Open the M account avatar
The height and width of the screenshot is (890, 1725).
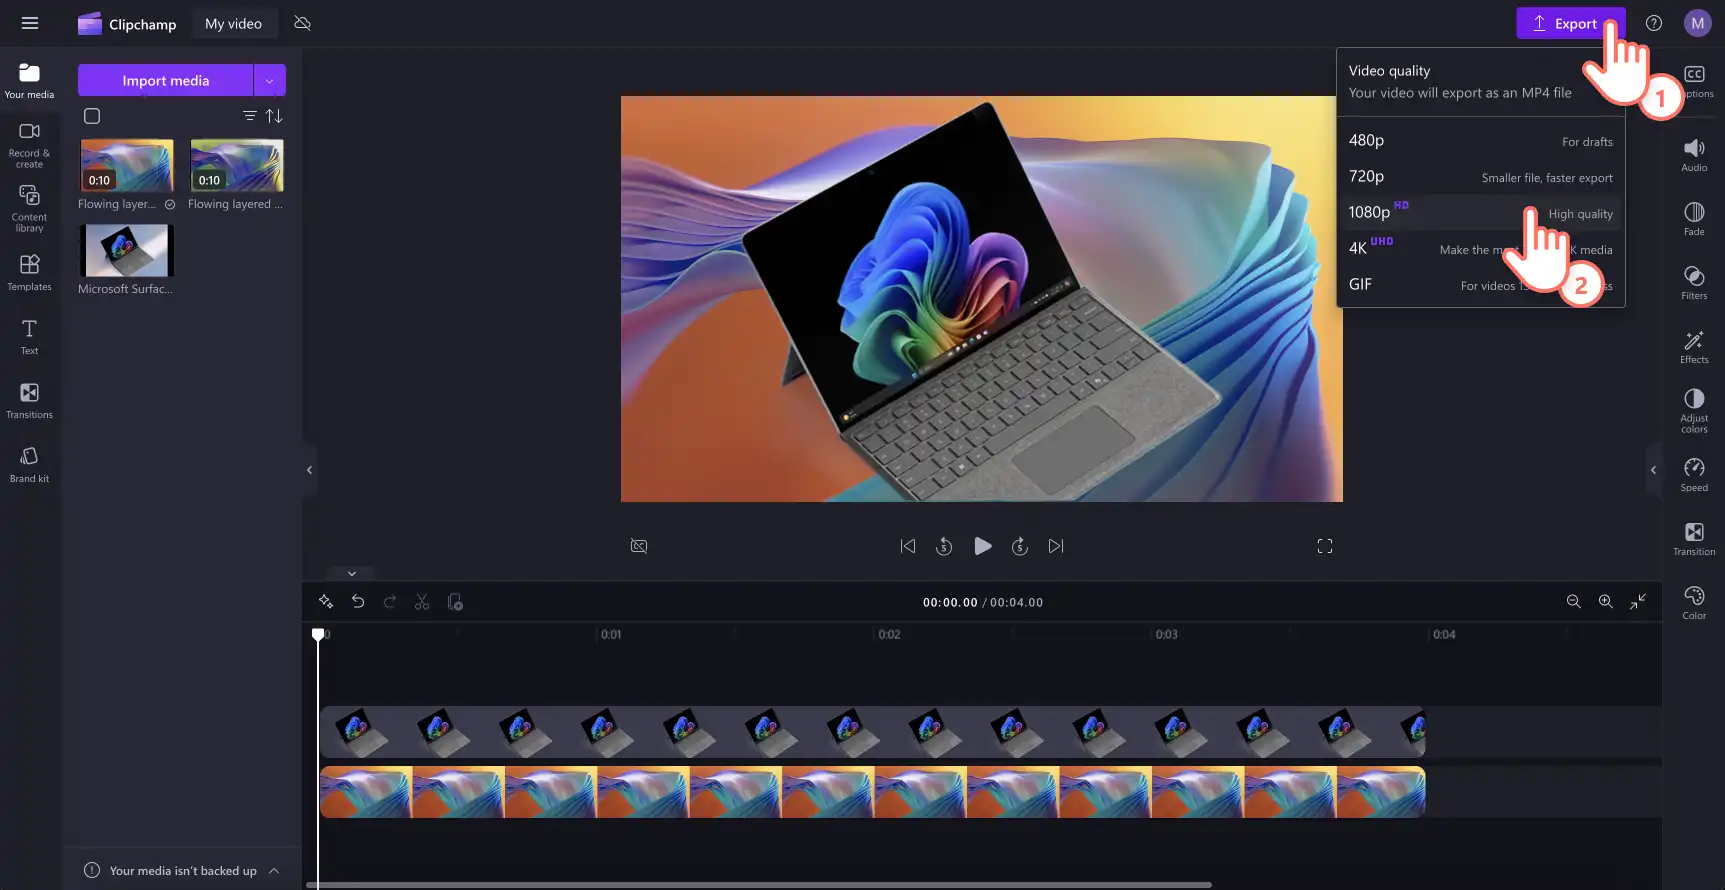coord(1698,23)
